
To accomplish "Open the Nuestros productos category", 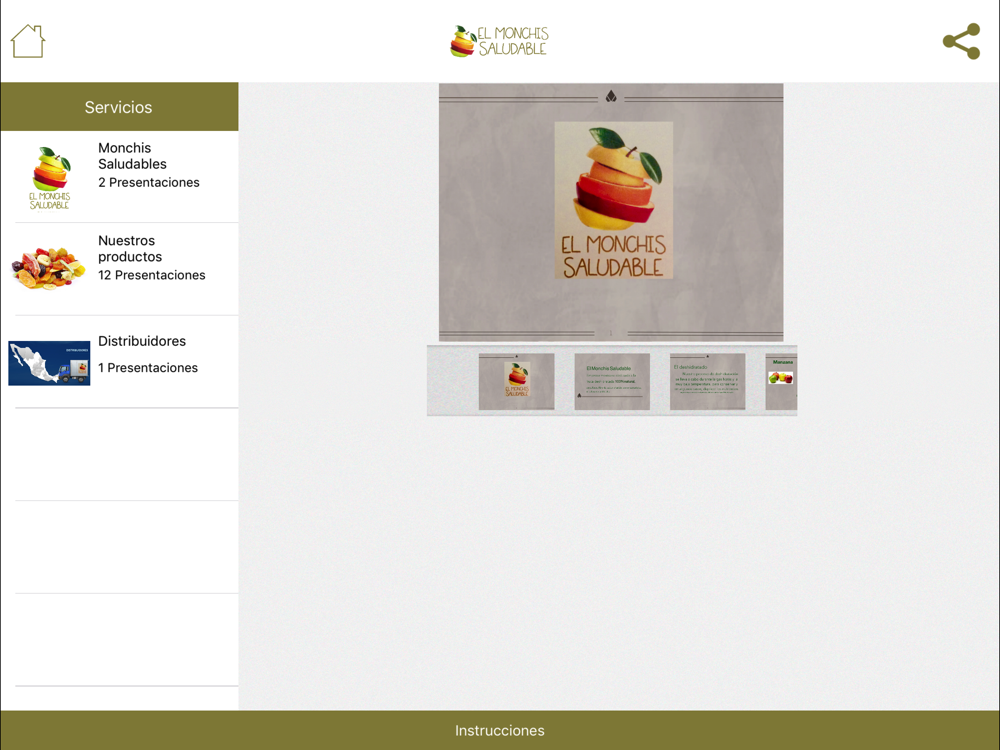I will [x=119, y=269].
